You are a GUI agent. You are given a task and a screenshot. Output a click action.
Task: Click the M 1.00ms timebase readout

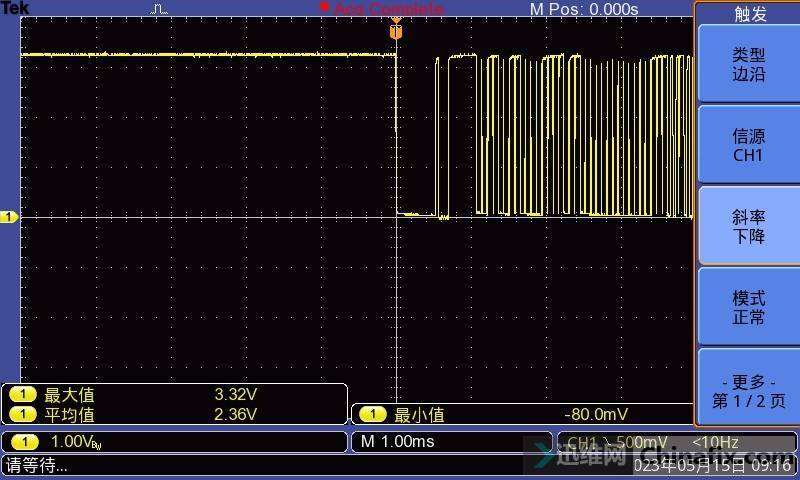(x=397, y=441)
